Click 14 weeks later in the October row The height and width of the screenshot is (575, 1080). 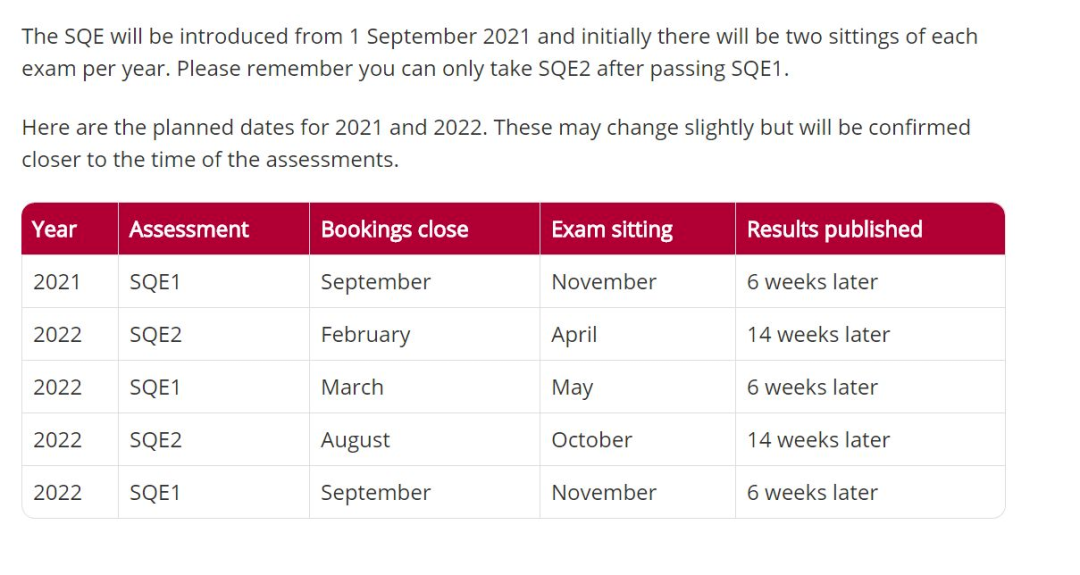pos(818,440)
